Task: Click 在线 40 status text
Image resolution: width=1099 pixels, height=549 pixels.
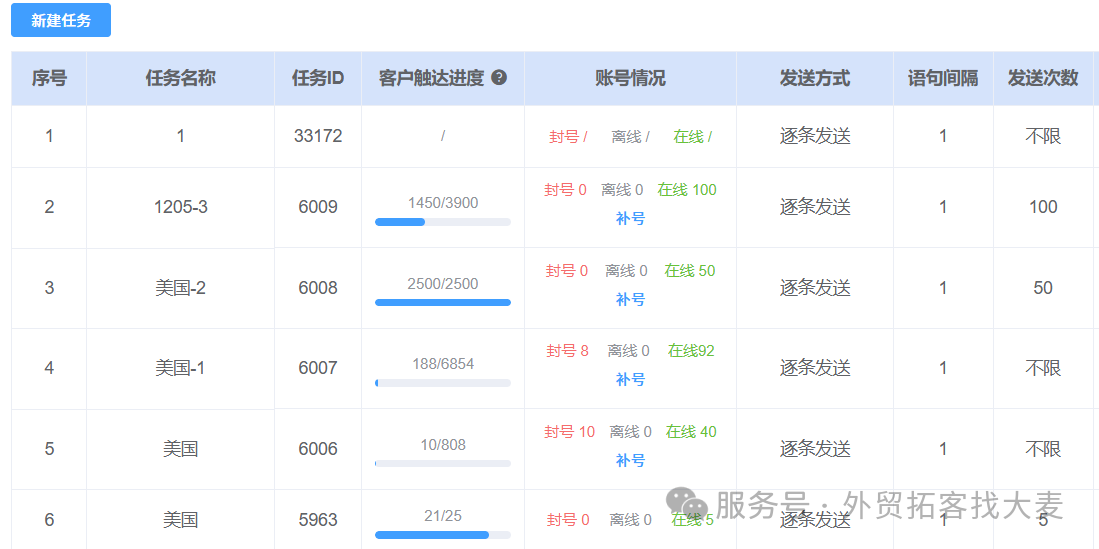Action: click(x=691, y=432)
